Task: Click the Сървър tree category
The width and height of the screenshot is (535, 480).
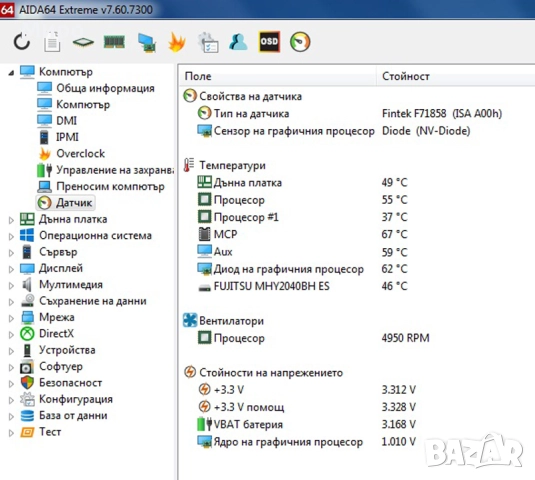Action: coord(49,252)
